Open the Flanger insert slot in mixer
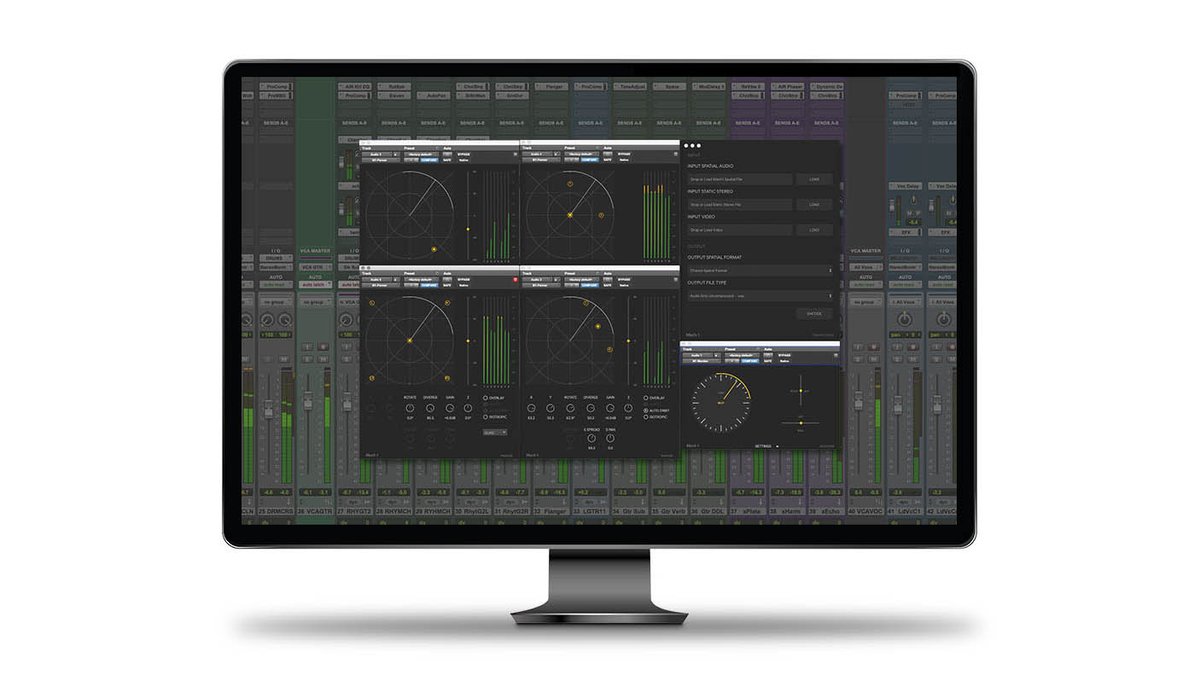This screenshot has width=1200, height=675. tap(551, 86)
